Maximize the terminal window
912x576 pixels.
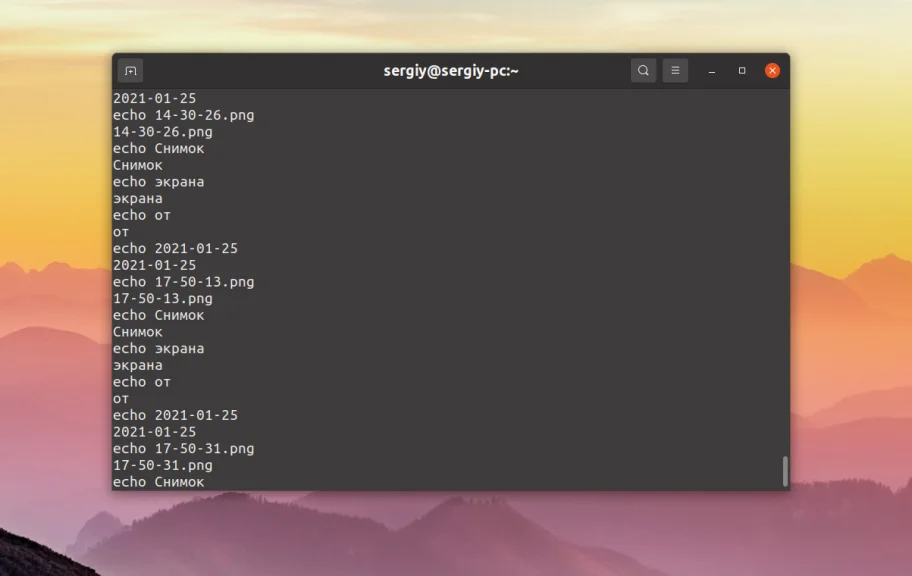[741, 71]
